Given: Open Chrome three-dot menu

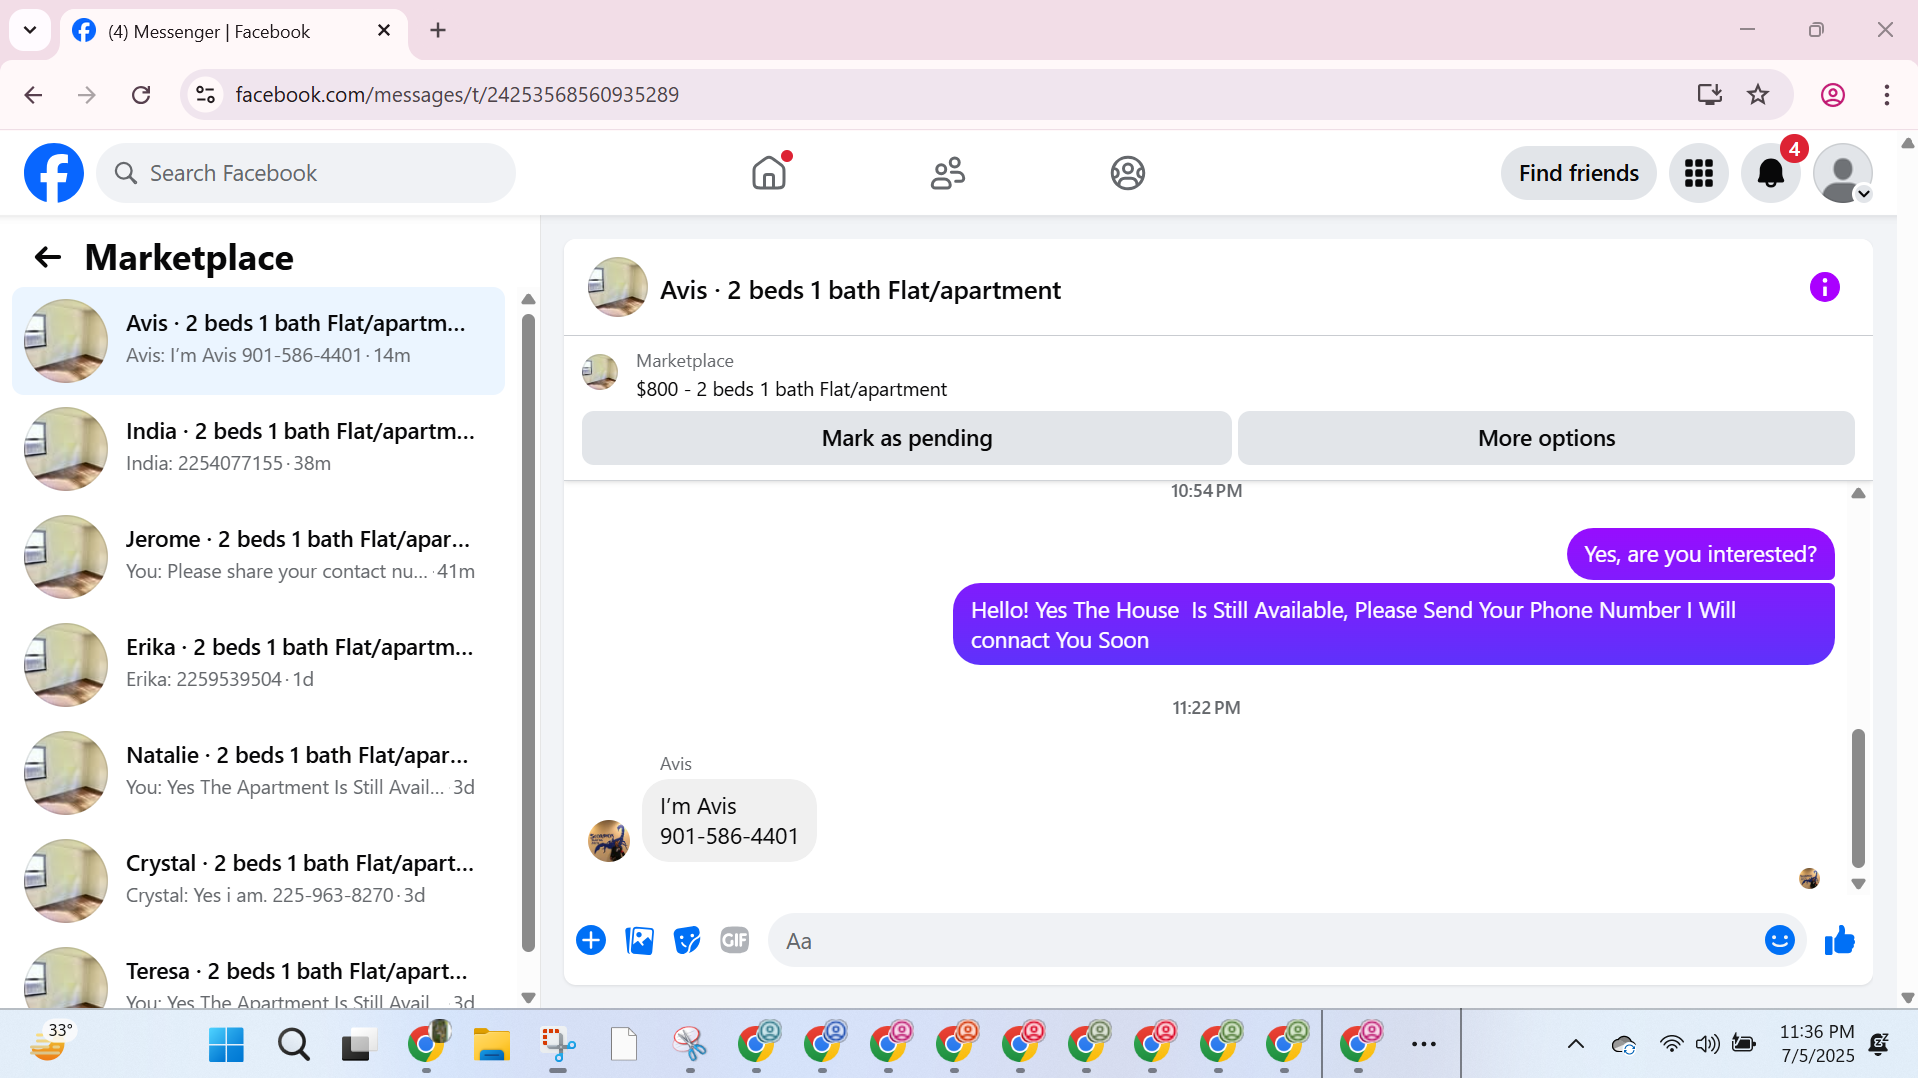Looking at the screenshot, I should point(1887,94).
